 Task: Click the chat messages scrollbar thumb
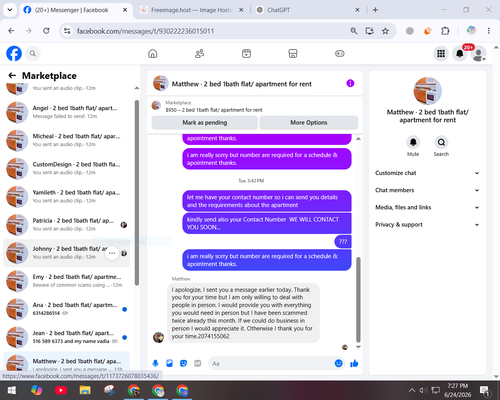pos(358,299)
